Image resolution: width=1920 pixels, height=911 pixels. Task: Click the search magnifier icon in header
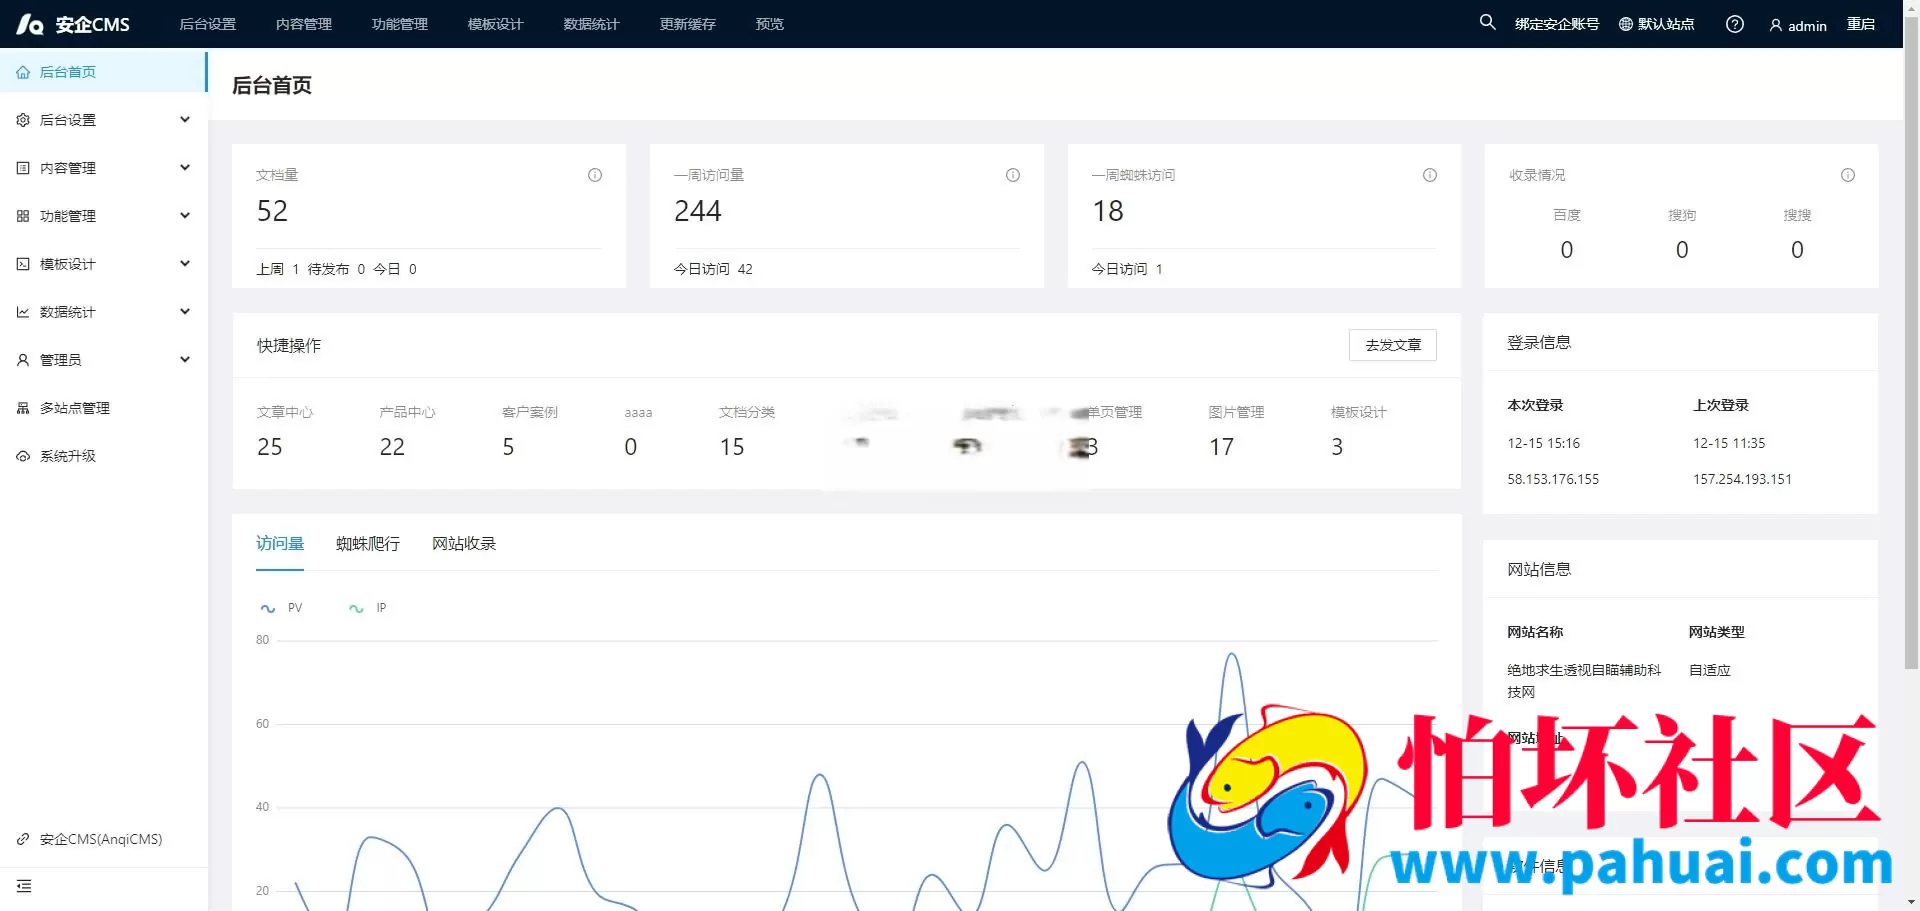(x=1487, y=22)
